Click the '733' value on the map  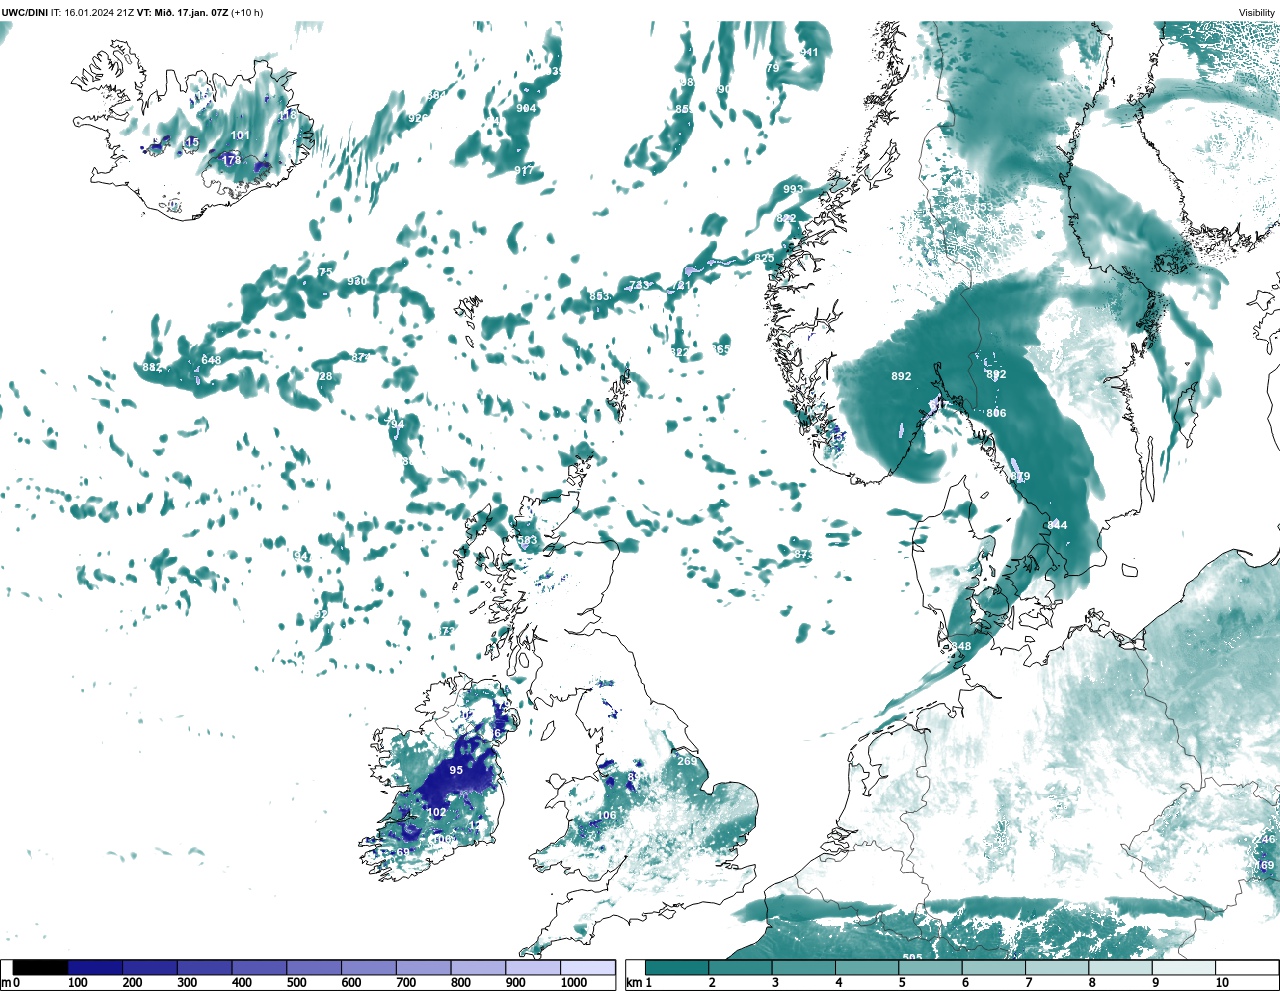click(639, 285)
